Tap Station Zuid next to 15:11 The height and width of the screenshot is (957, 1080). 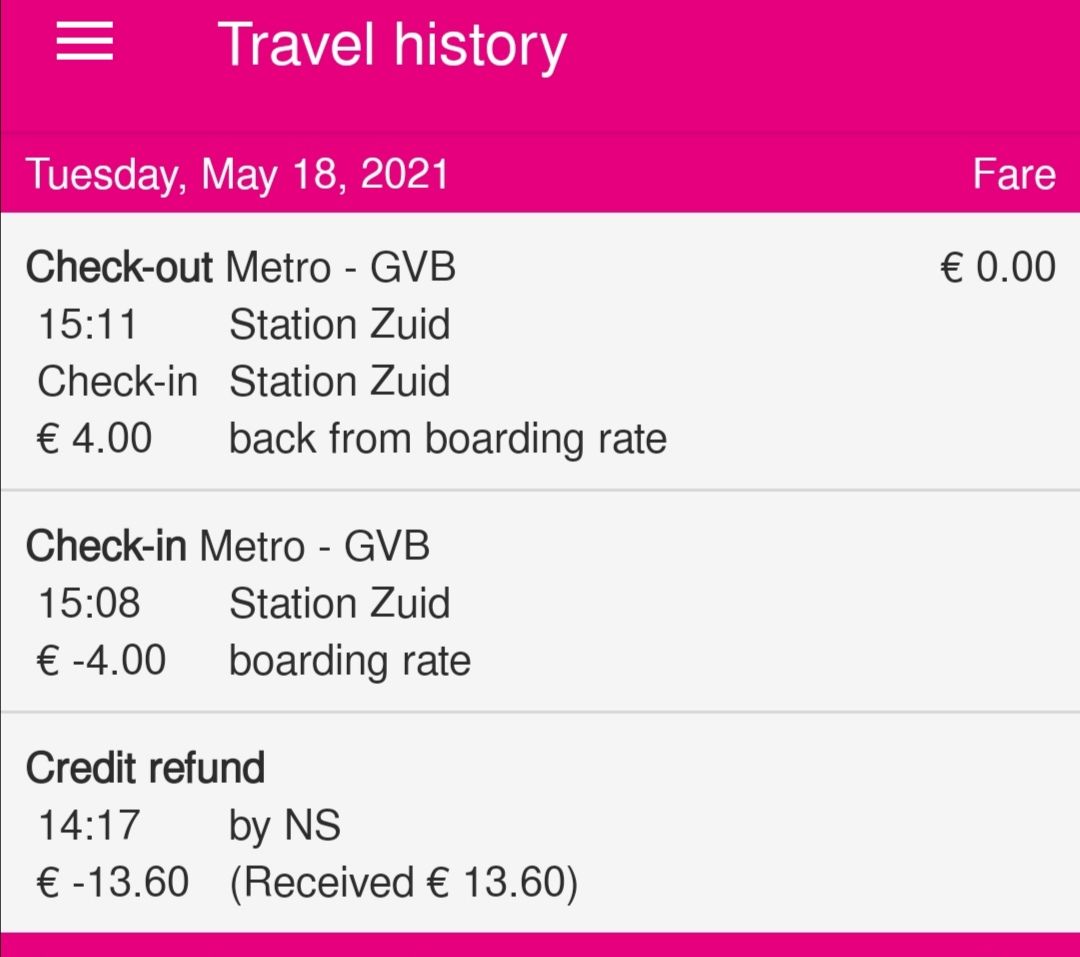tap(340, 324)
